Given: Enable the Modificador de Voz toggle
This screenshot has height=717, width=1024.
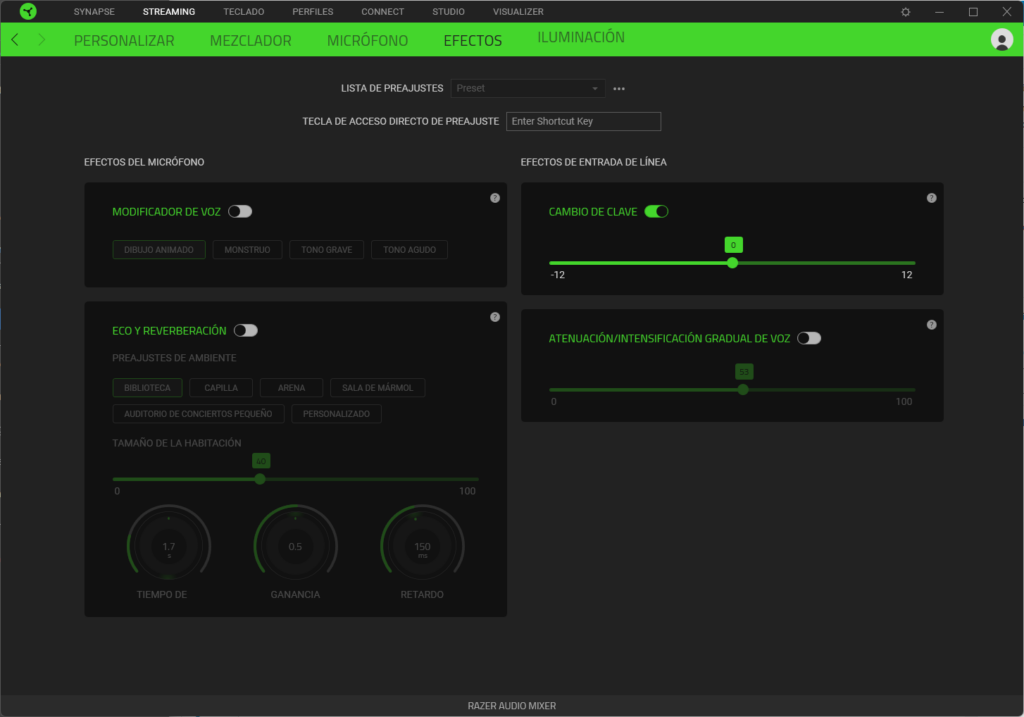Looking at the screenshot, I should [x=240, y=212].
